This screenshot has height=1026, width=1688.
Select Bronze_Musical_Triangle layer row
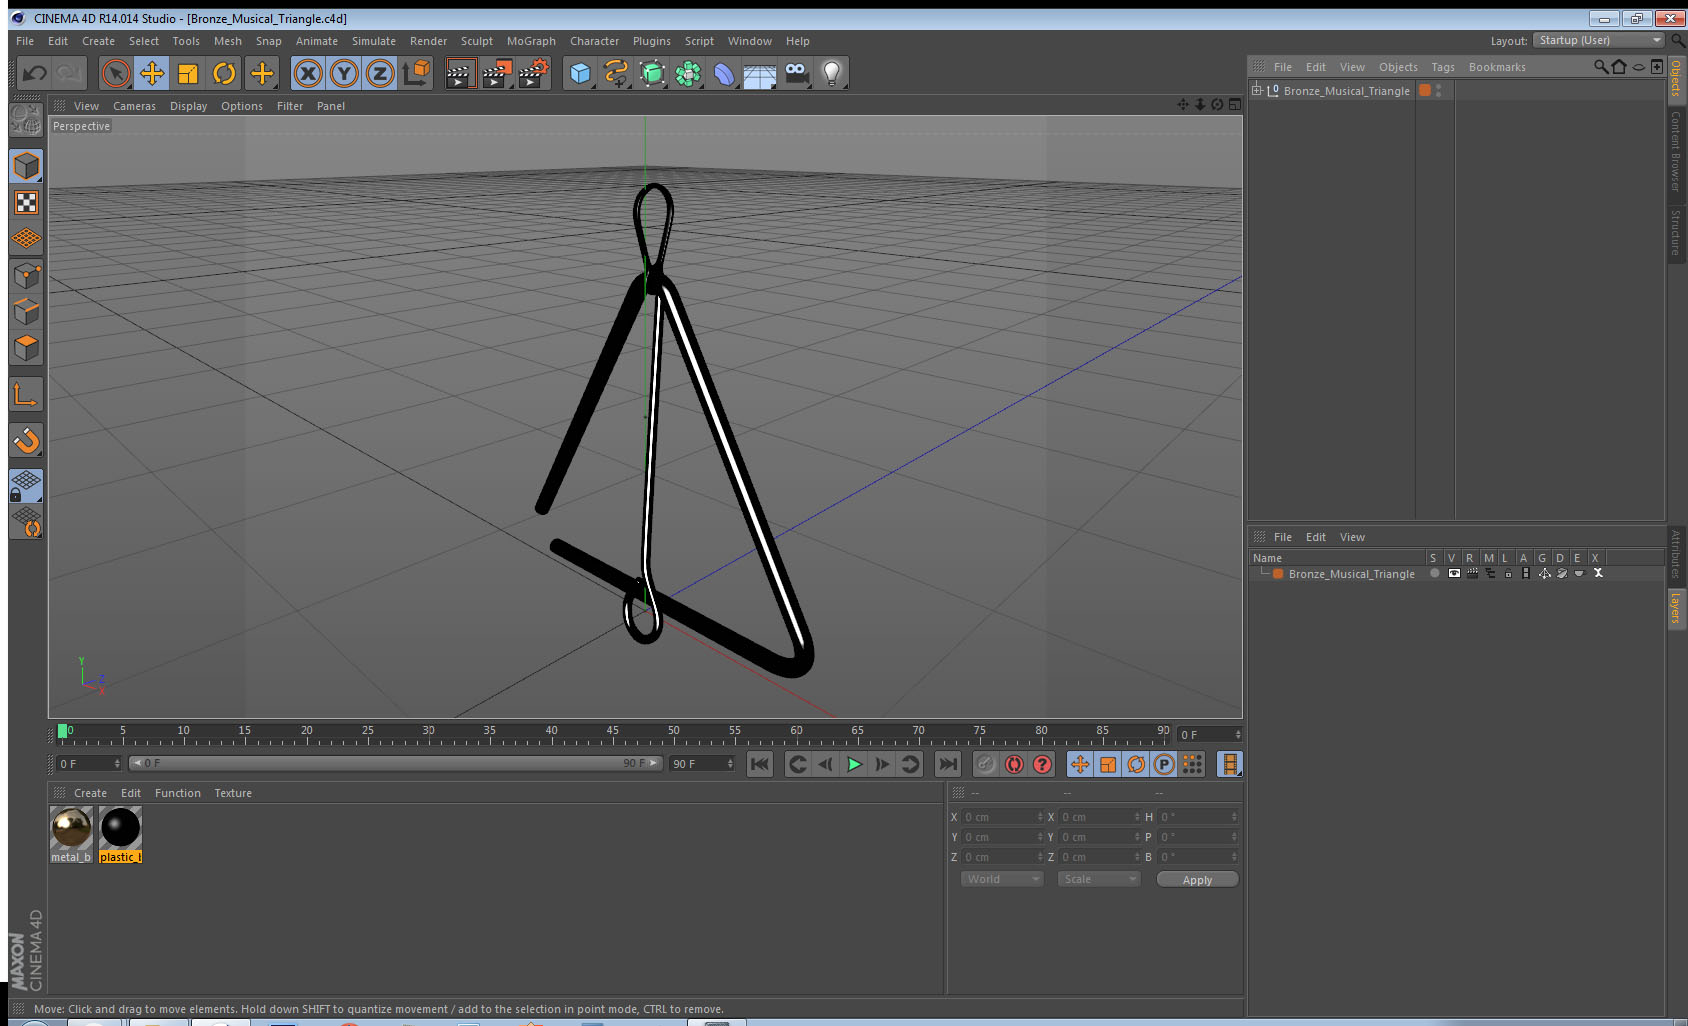1456,573
